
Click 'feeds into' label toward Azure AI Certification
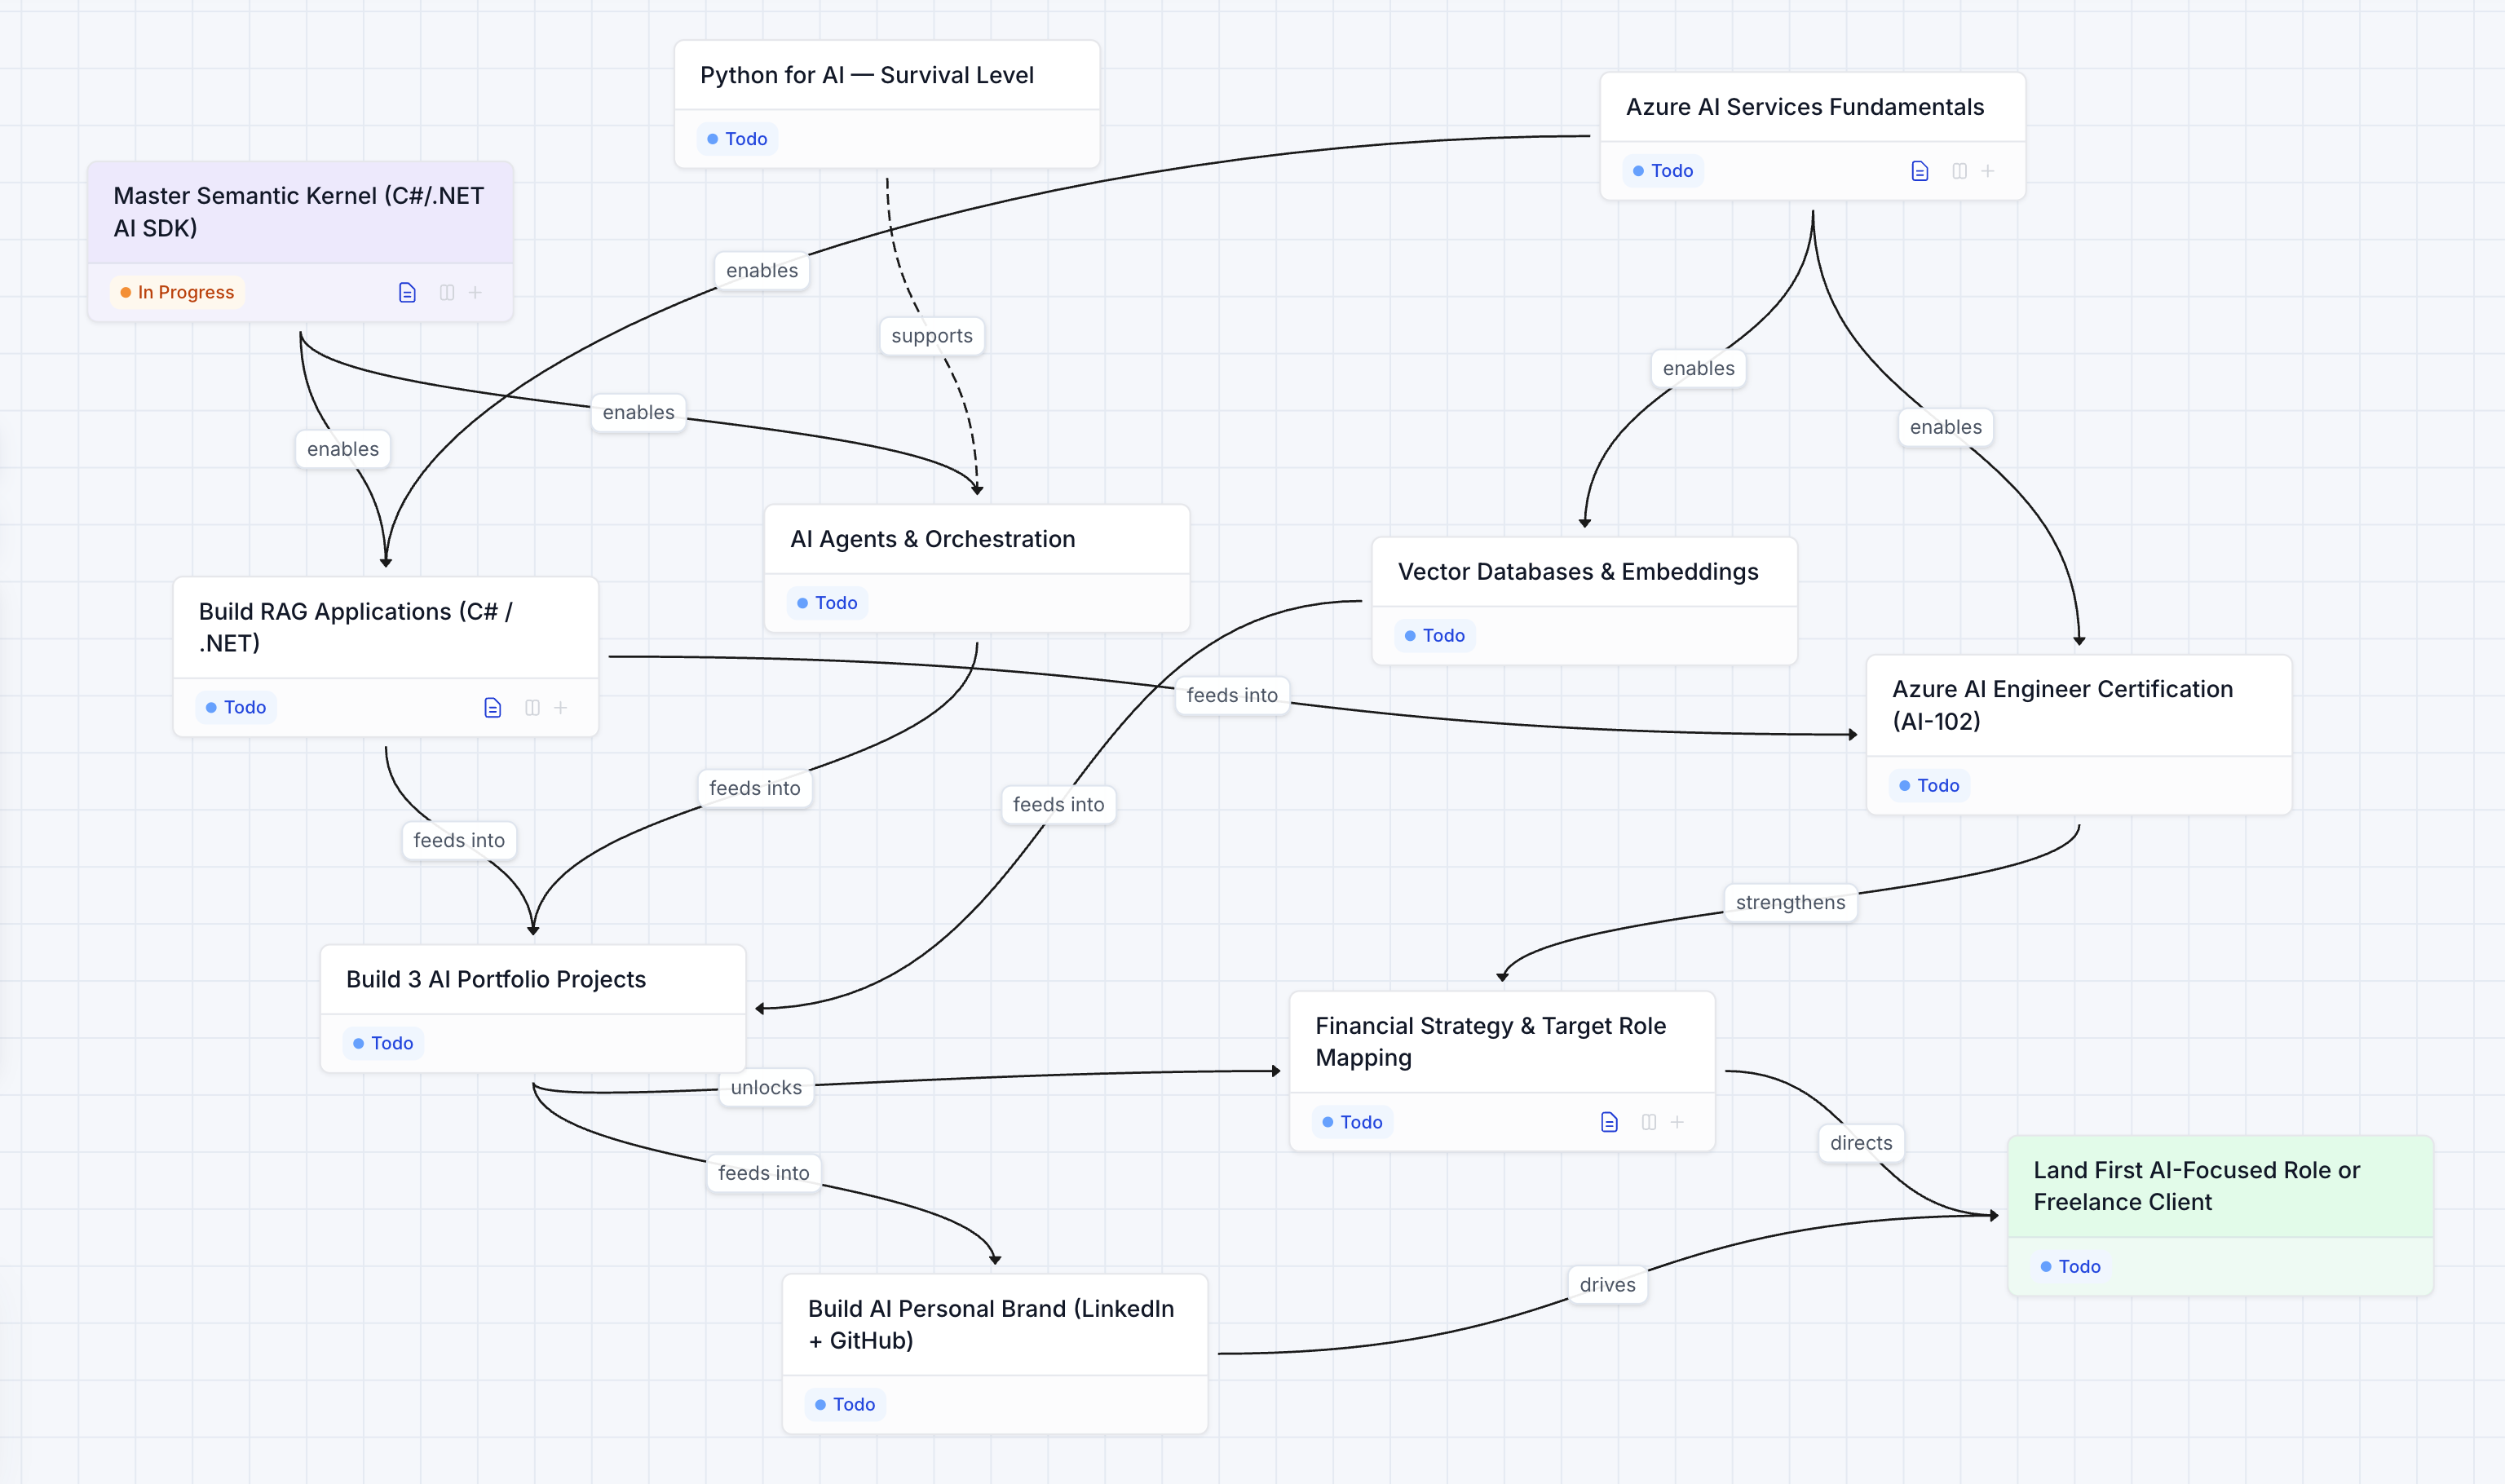click(x=1232, y=695)
